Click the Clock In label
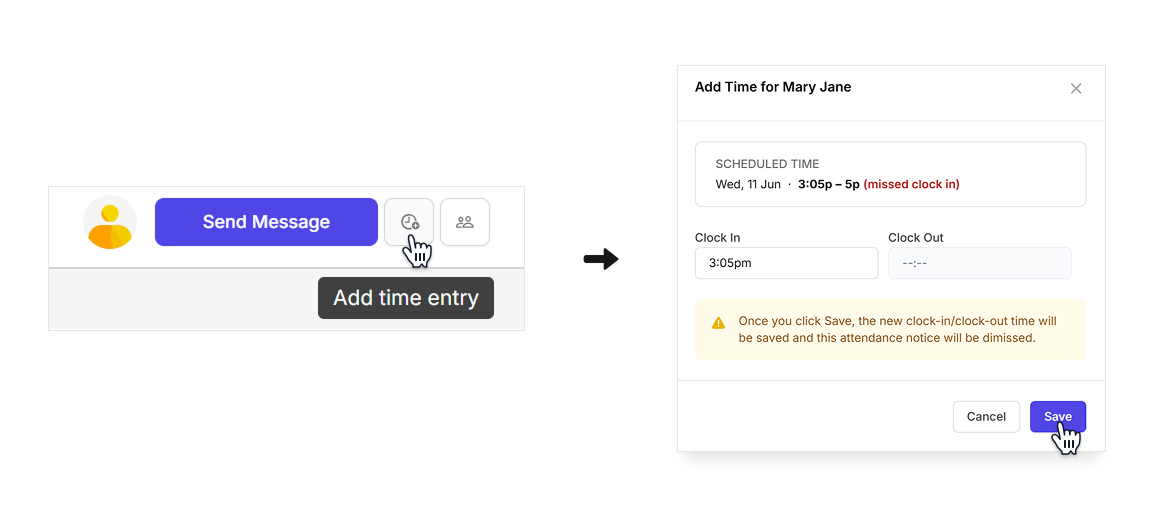Screen dimensions: 1154x518 717,238
